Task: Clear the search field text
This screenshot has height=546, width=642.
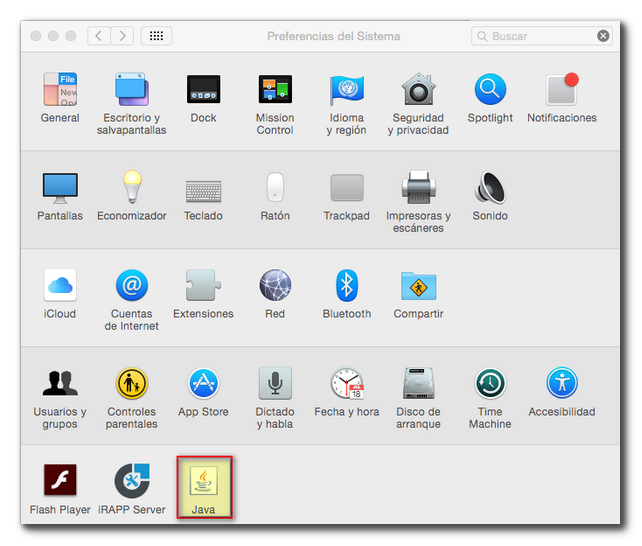Action: pyautogui.click(x=603, y=36)
